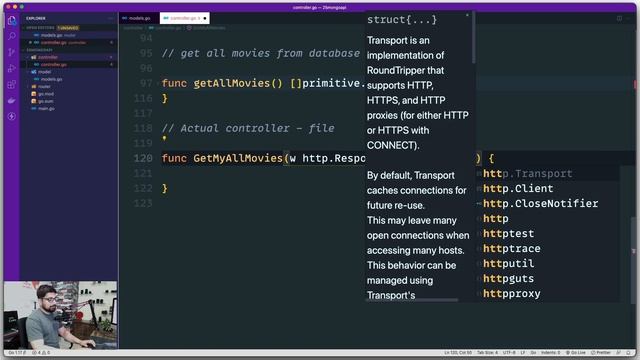
Task: Close the Transport documentation popup
Action: pyautogui.click(x=467, y=16)
